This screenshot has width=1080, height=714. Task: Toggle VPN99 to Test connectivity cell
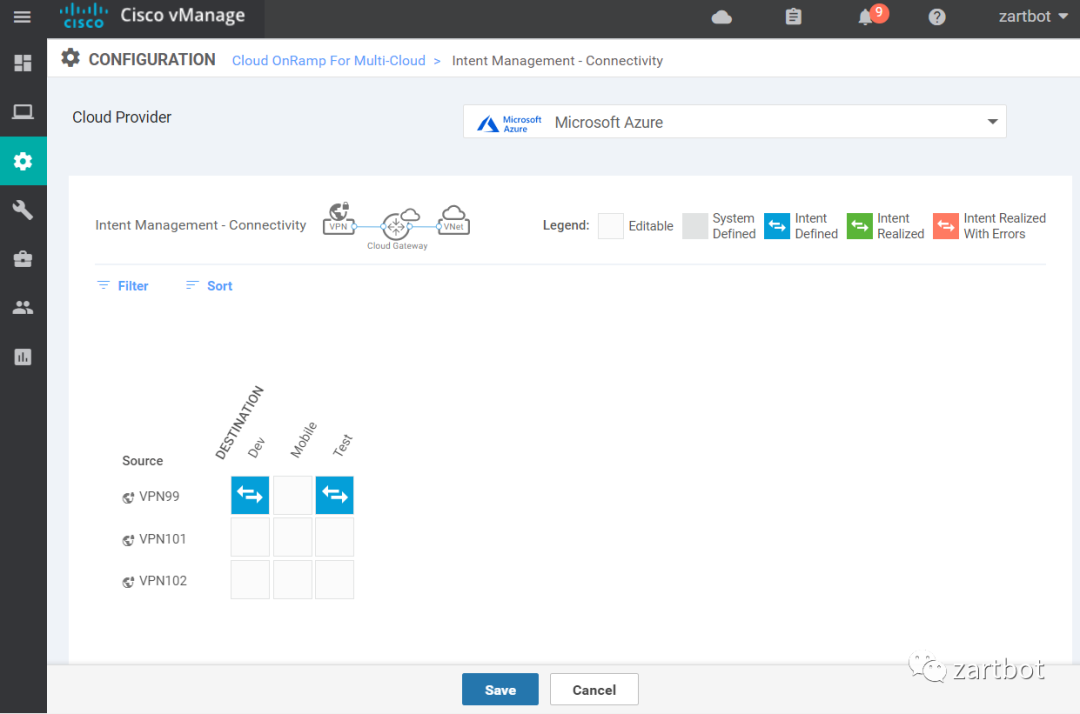[x=335, y=495]
